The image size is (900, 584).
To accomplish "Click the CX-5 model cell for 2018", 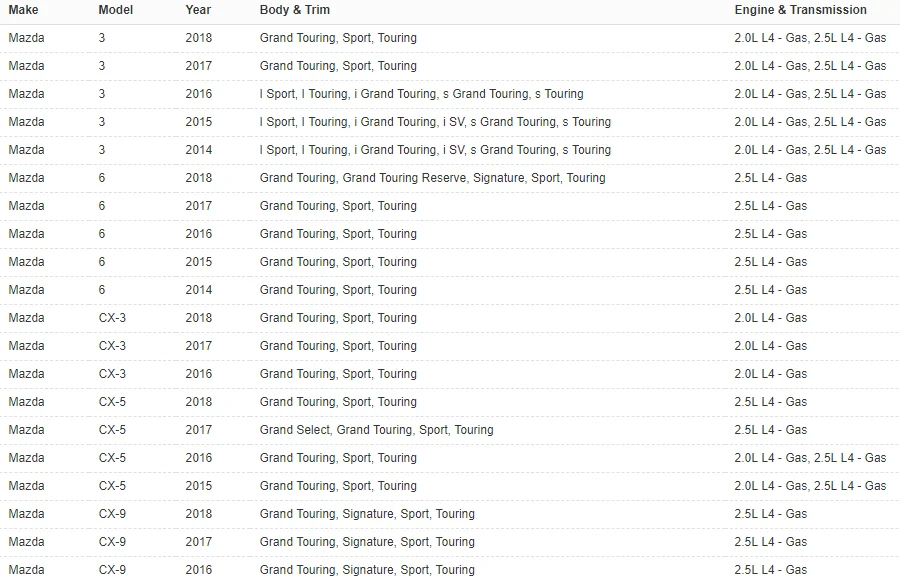I will tap(112, 402).
